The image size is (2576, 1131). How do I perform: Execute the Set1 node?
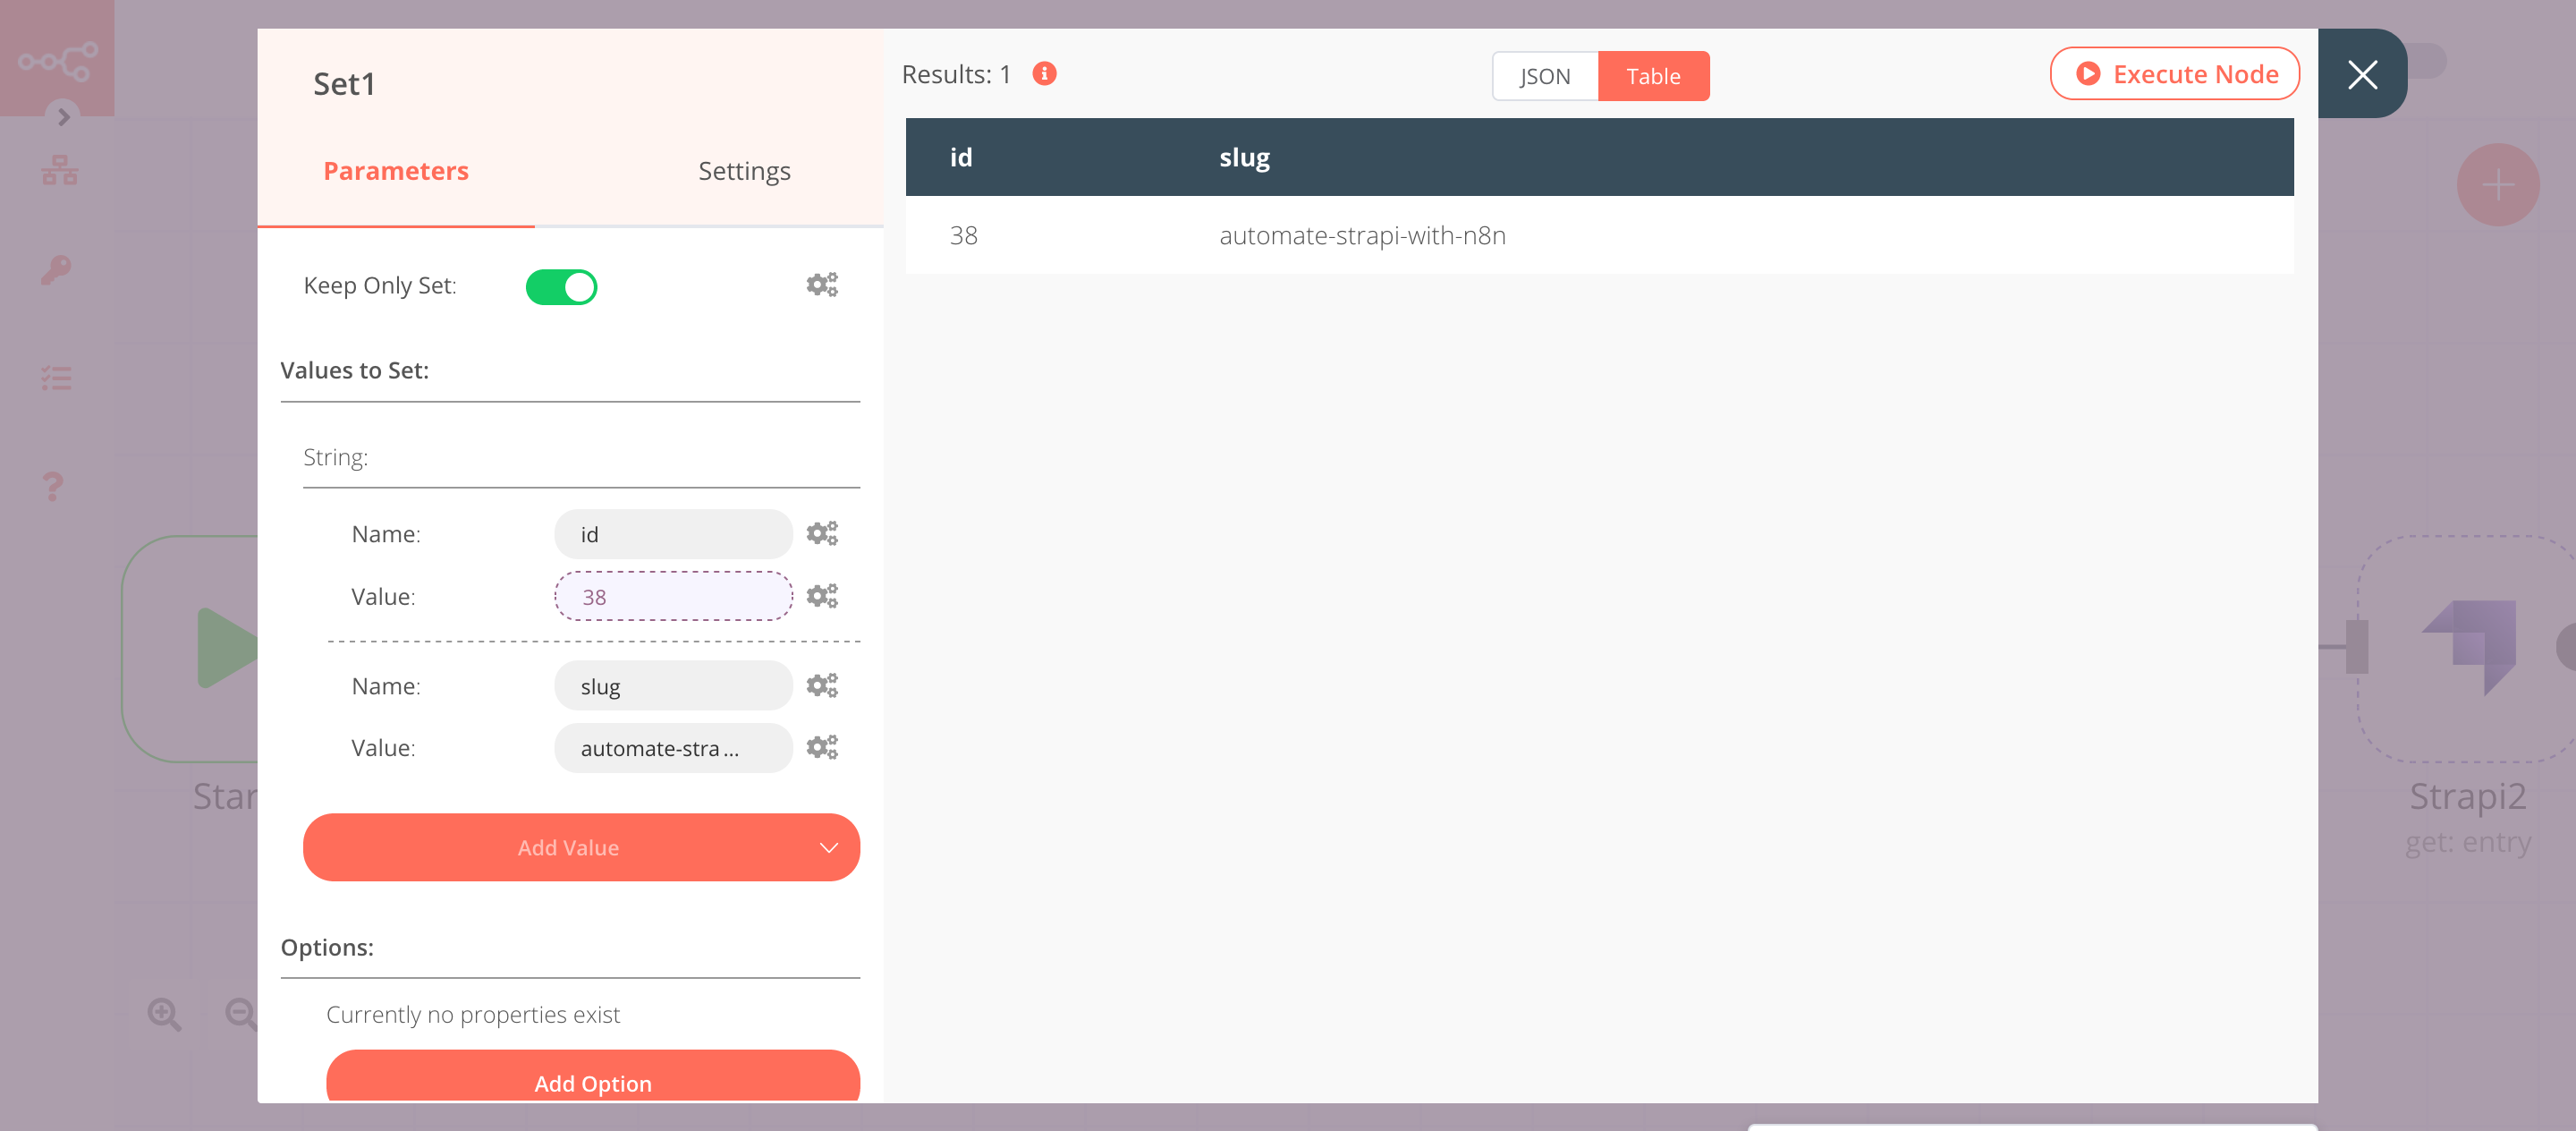click(2174, 73)
